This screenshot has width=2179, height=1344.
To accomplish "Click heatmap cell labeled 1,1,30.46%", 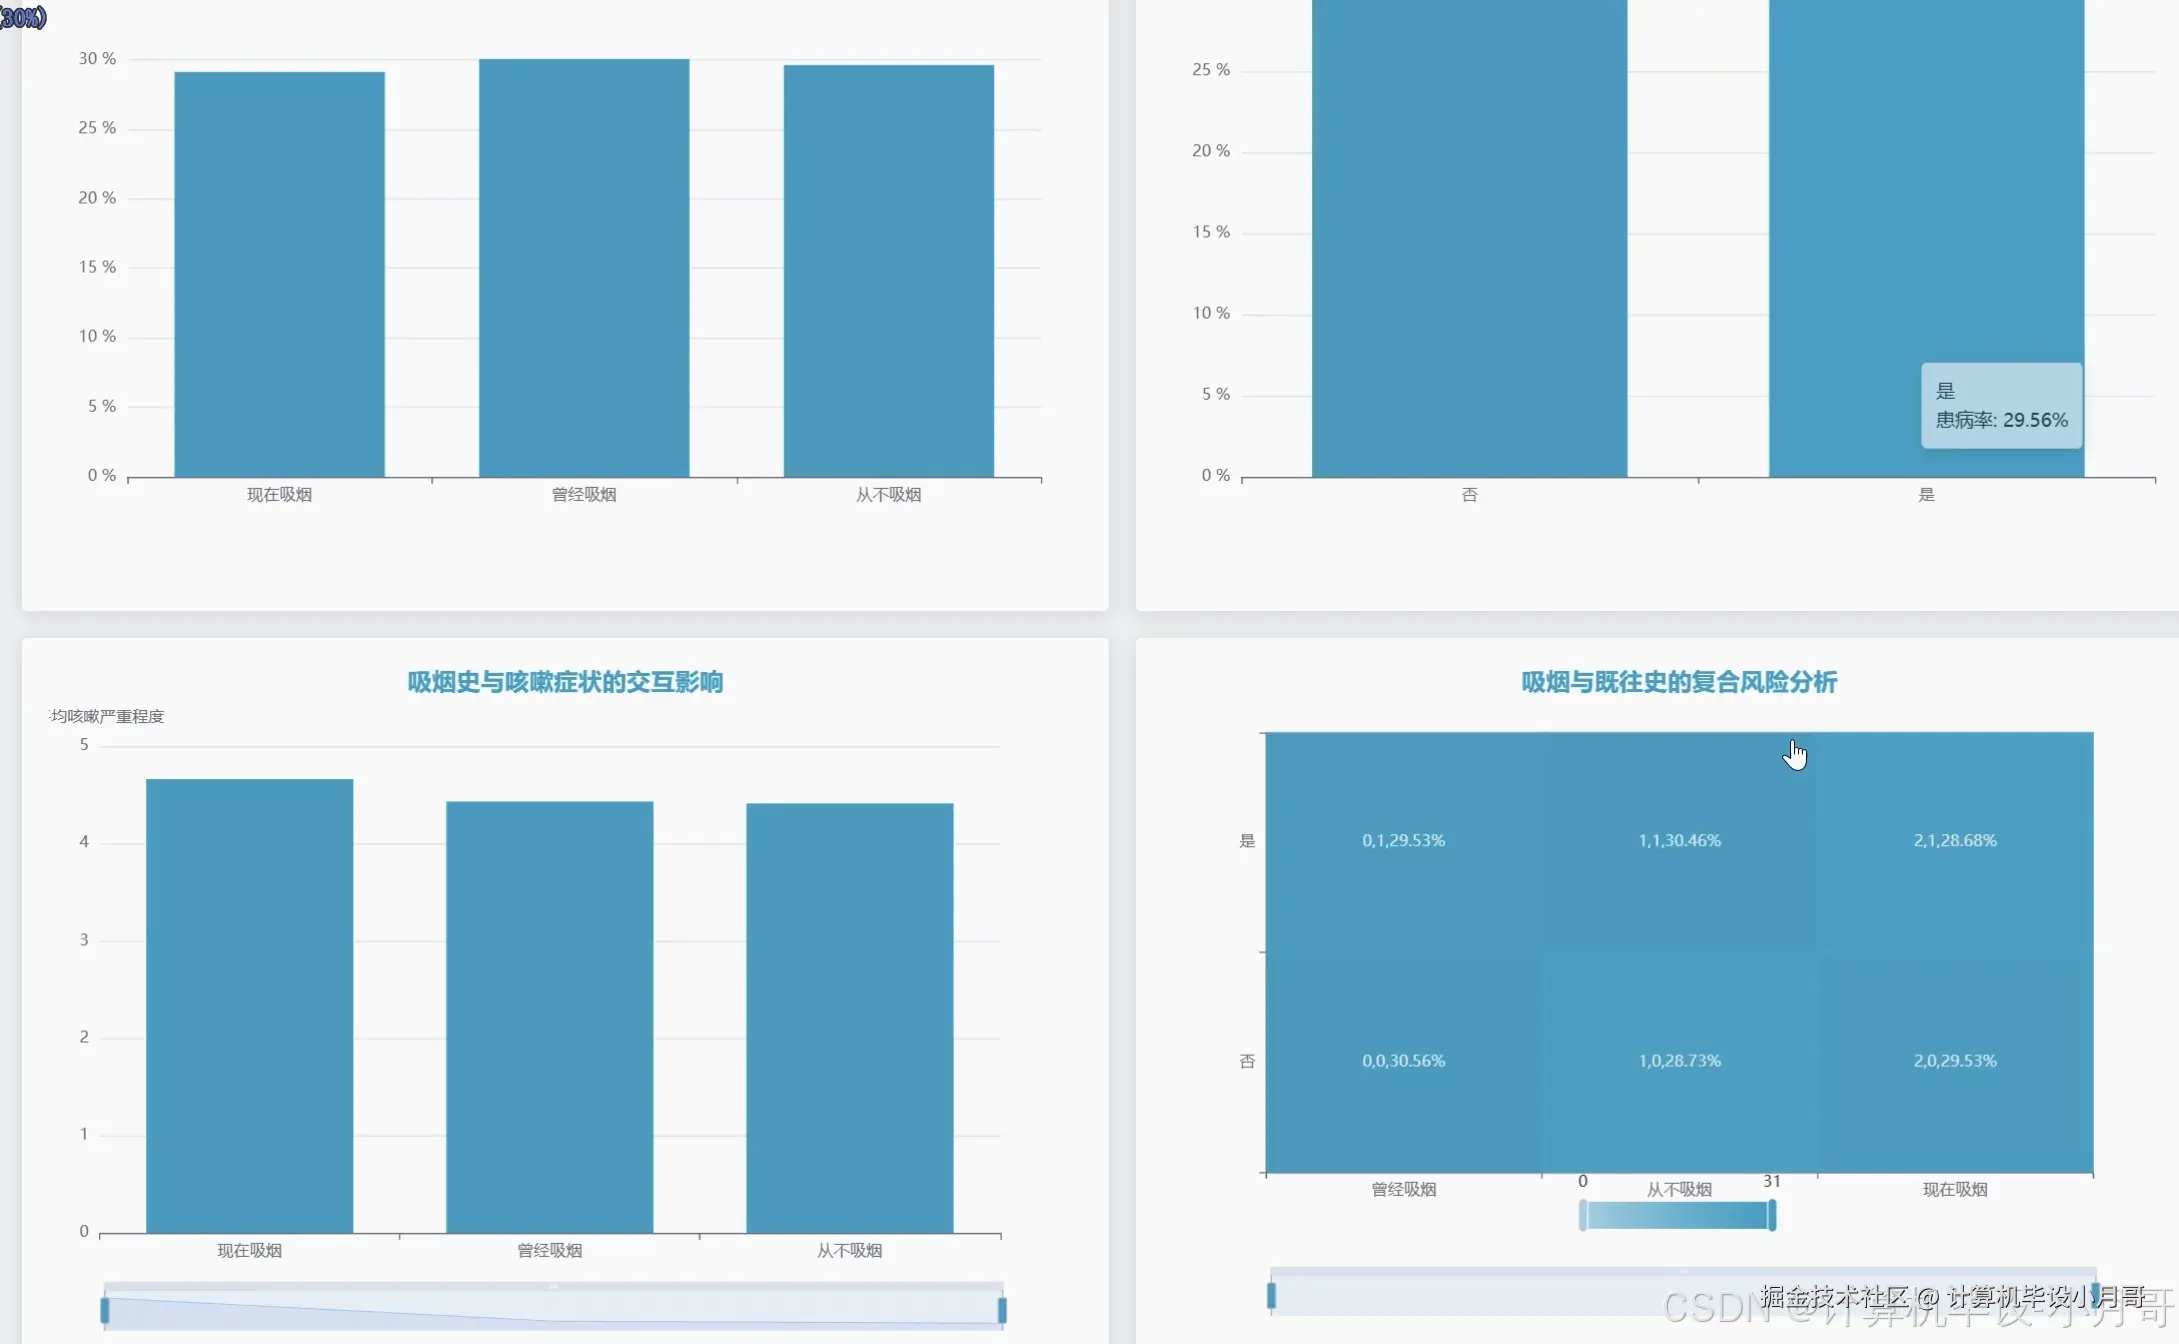I will pyautogui.click(x=1679, y=841).
